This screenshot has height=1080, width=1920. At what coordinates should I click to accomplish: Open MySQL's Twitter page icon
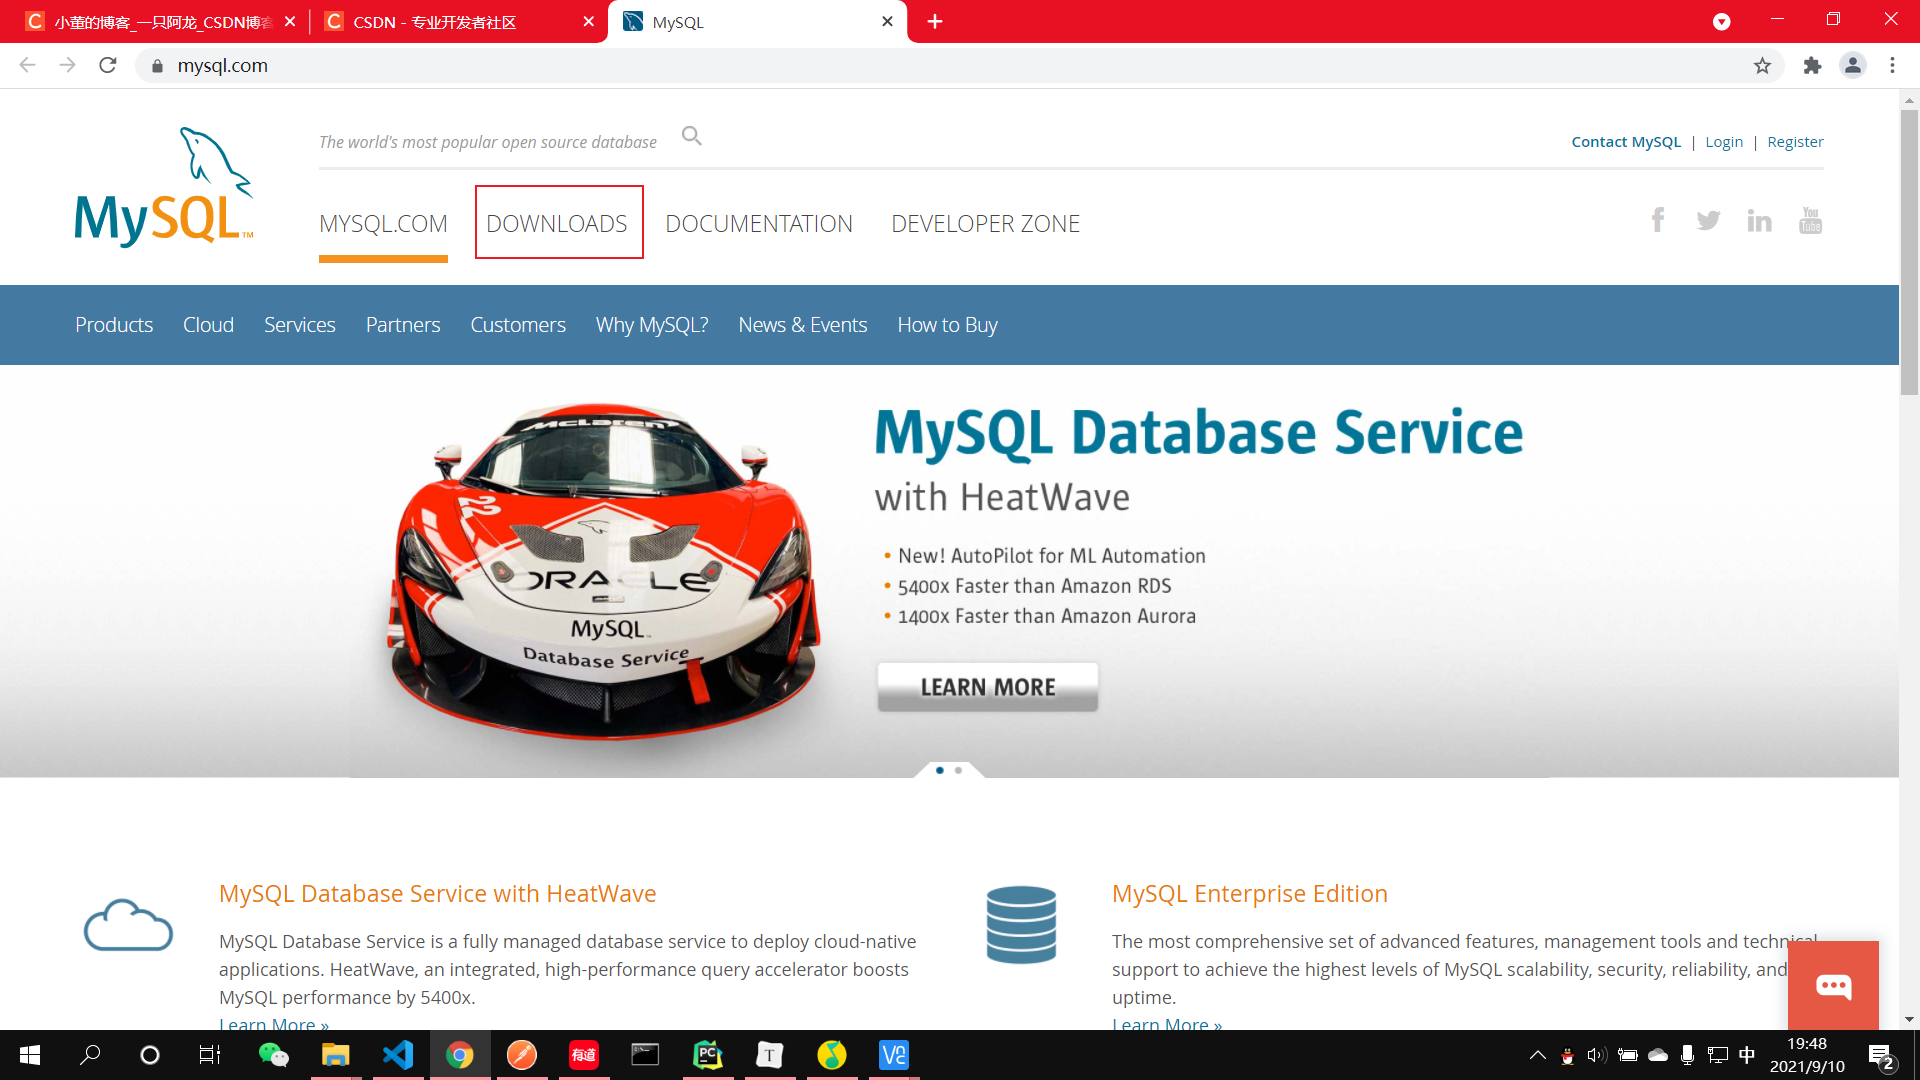(x=1708, y=220)
